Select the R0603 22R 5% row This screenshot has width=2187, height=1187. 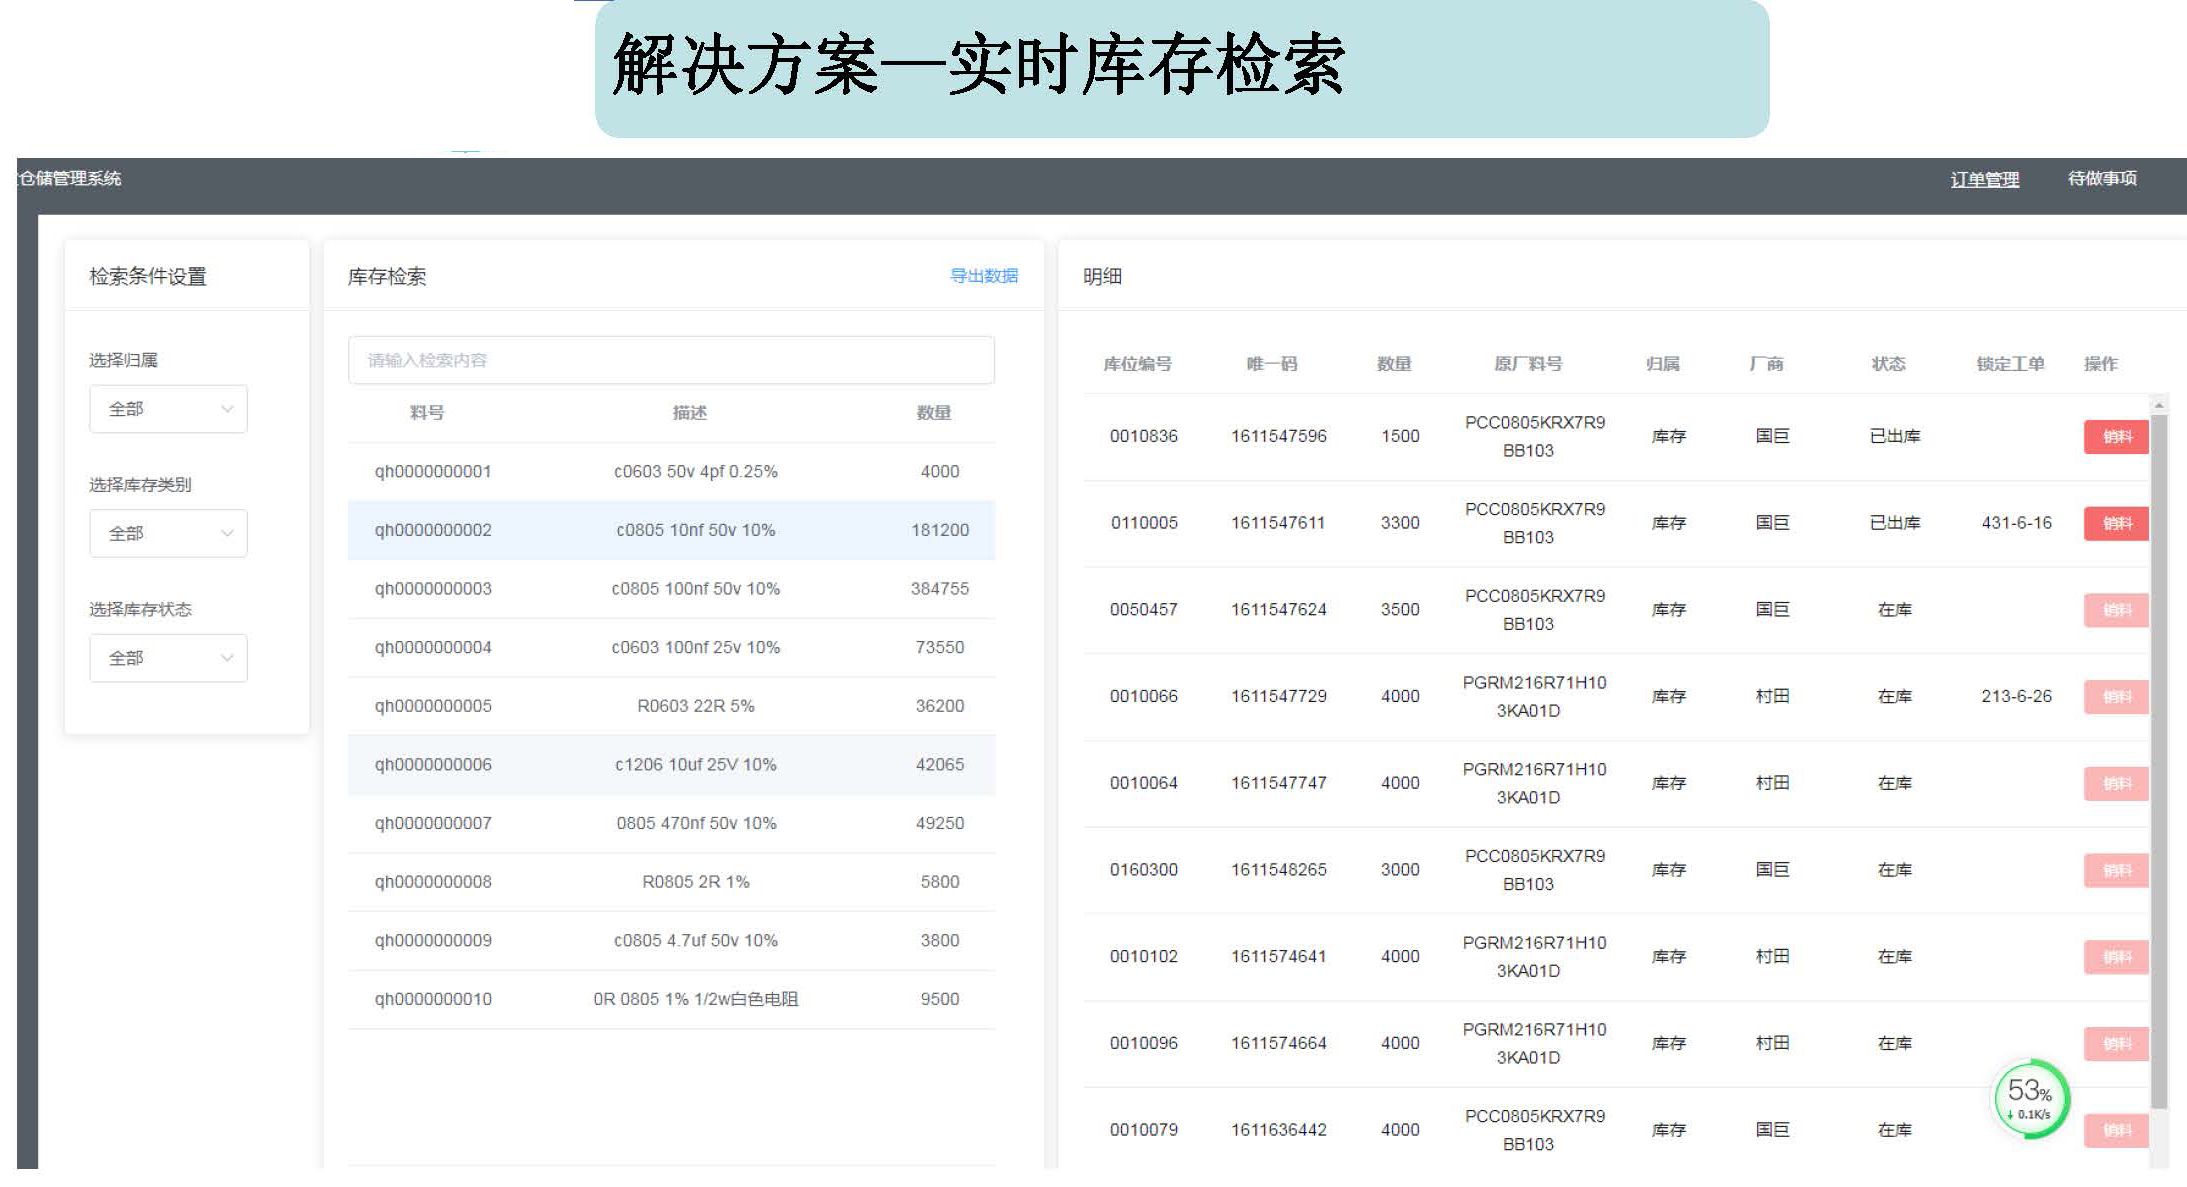[695, 706]
